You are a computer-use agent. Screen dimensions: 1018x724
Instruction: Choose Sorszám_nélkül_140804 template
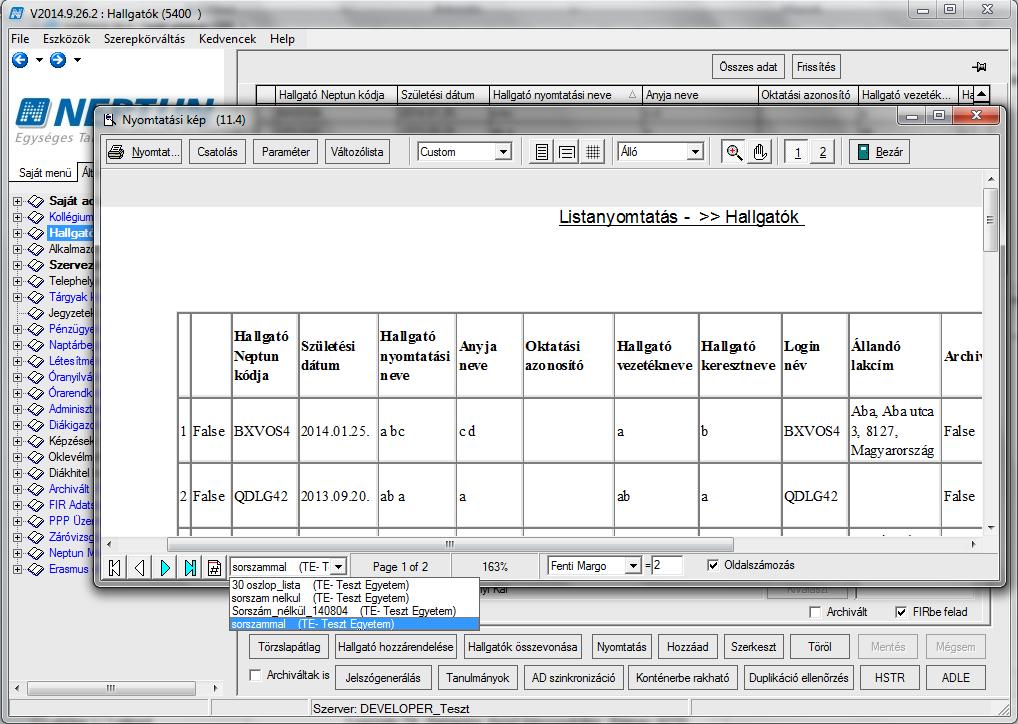[354, 611]
